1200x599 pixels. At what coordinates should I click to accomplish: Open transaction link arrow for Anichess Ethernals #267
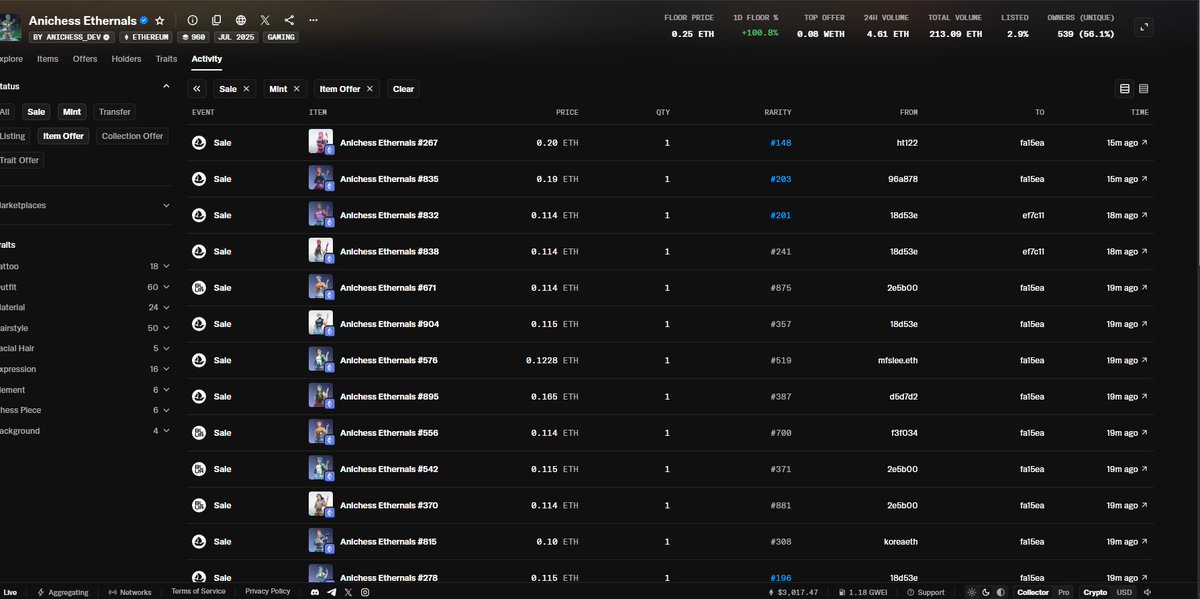point(1145,143)
